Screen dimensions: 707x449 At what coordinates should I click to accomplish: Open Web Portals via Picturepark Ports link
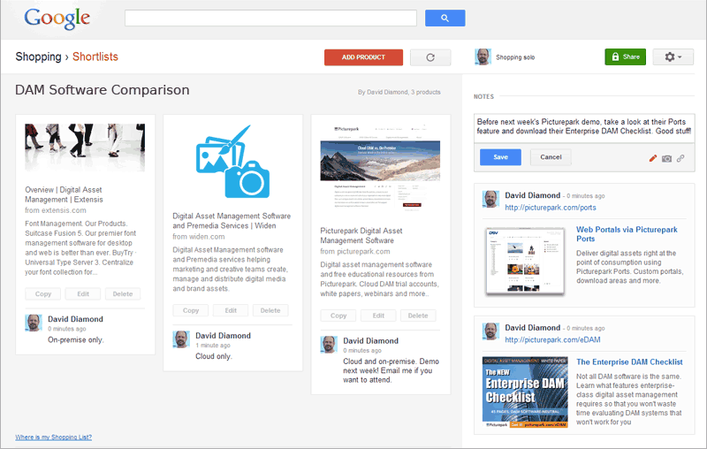pos(627,234)
